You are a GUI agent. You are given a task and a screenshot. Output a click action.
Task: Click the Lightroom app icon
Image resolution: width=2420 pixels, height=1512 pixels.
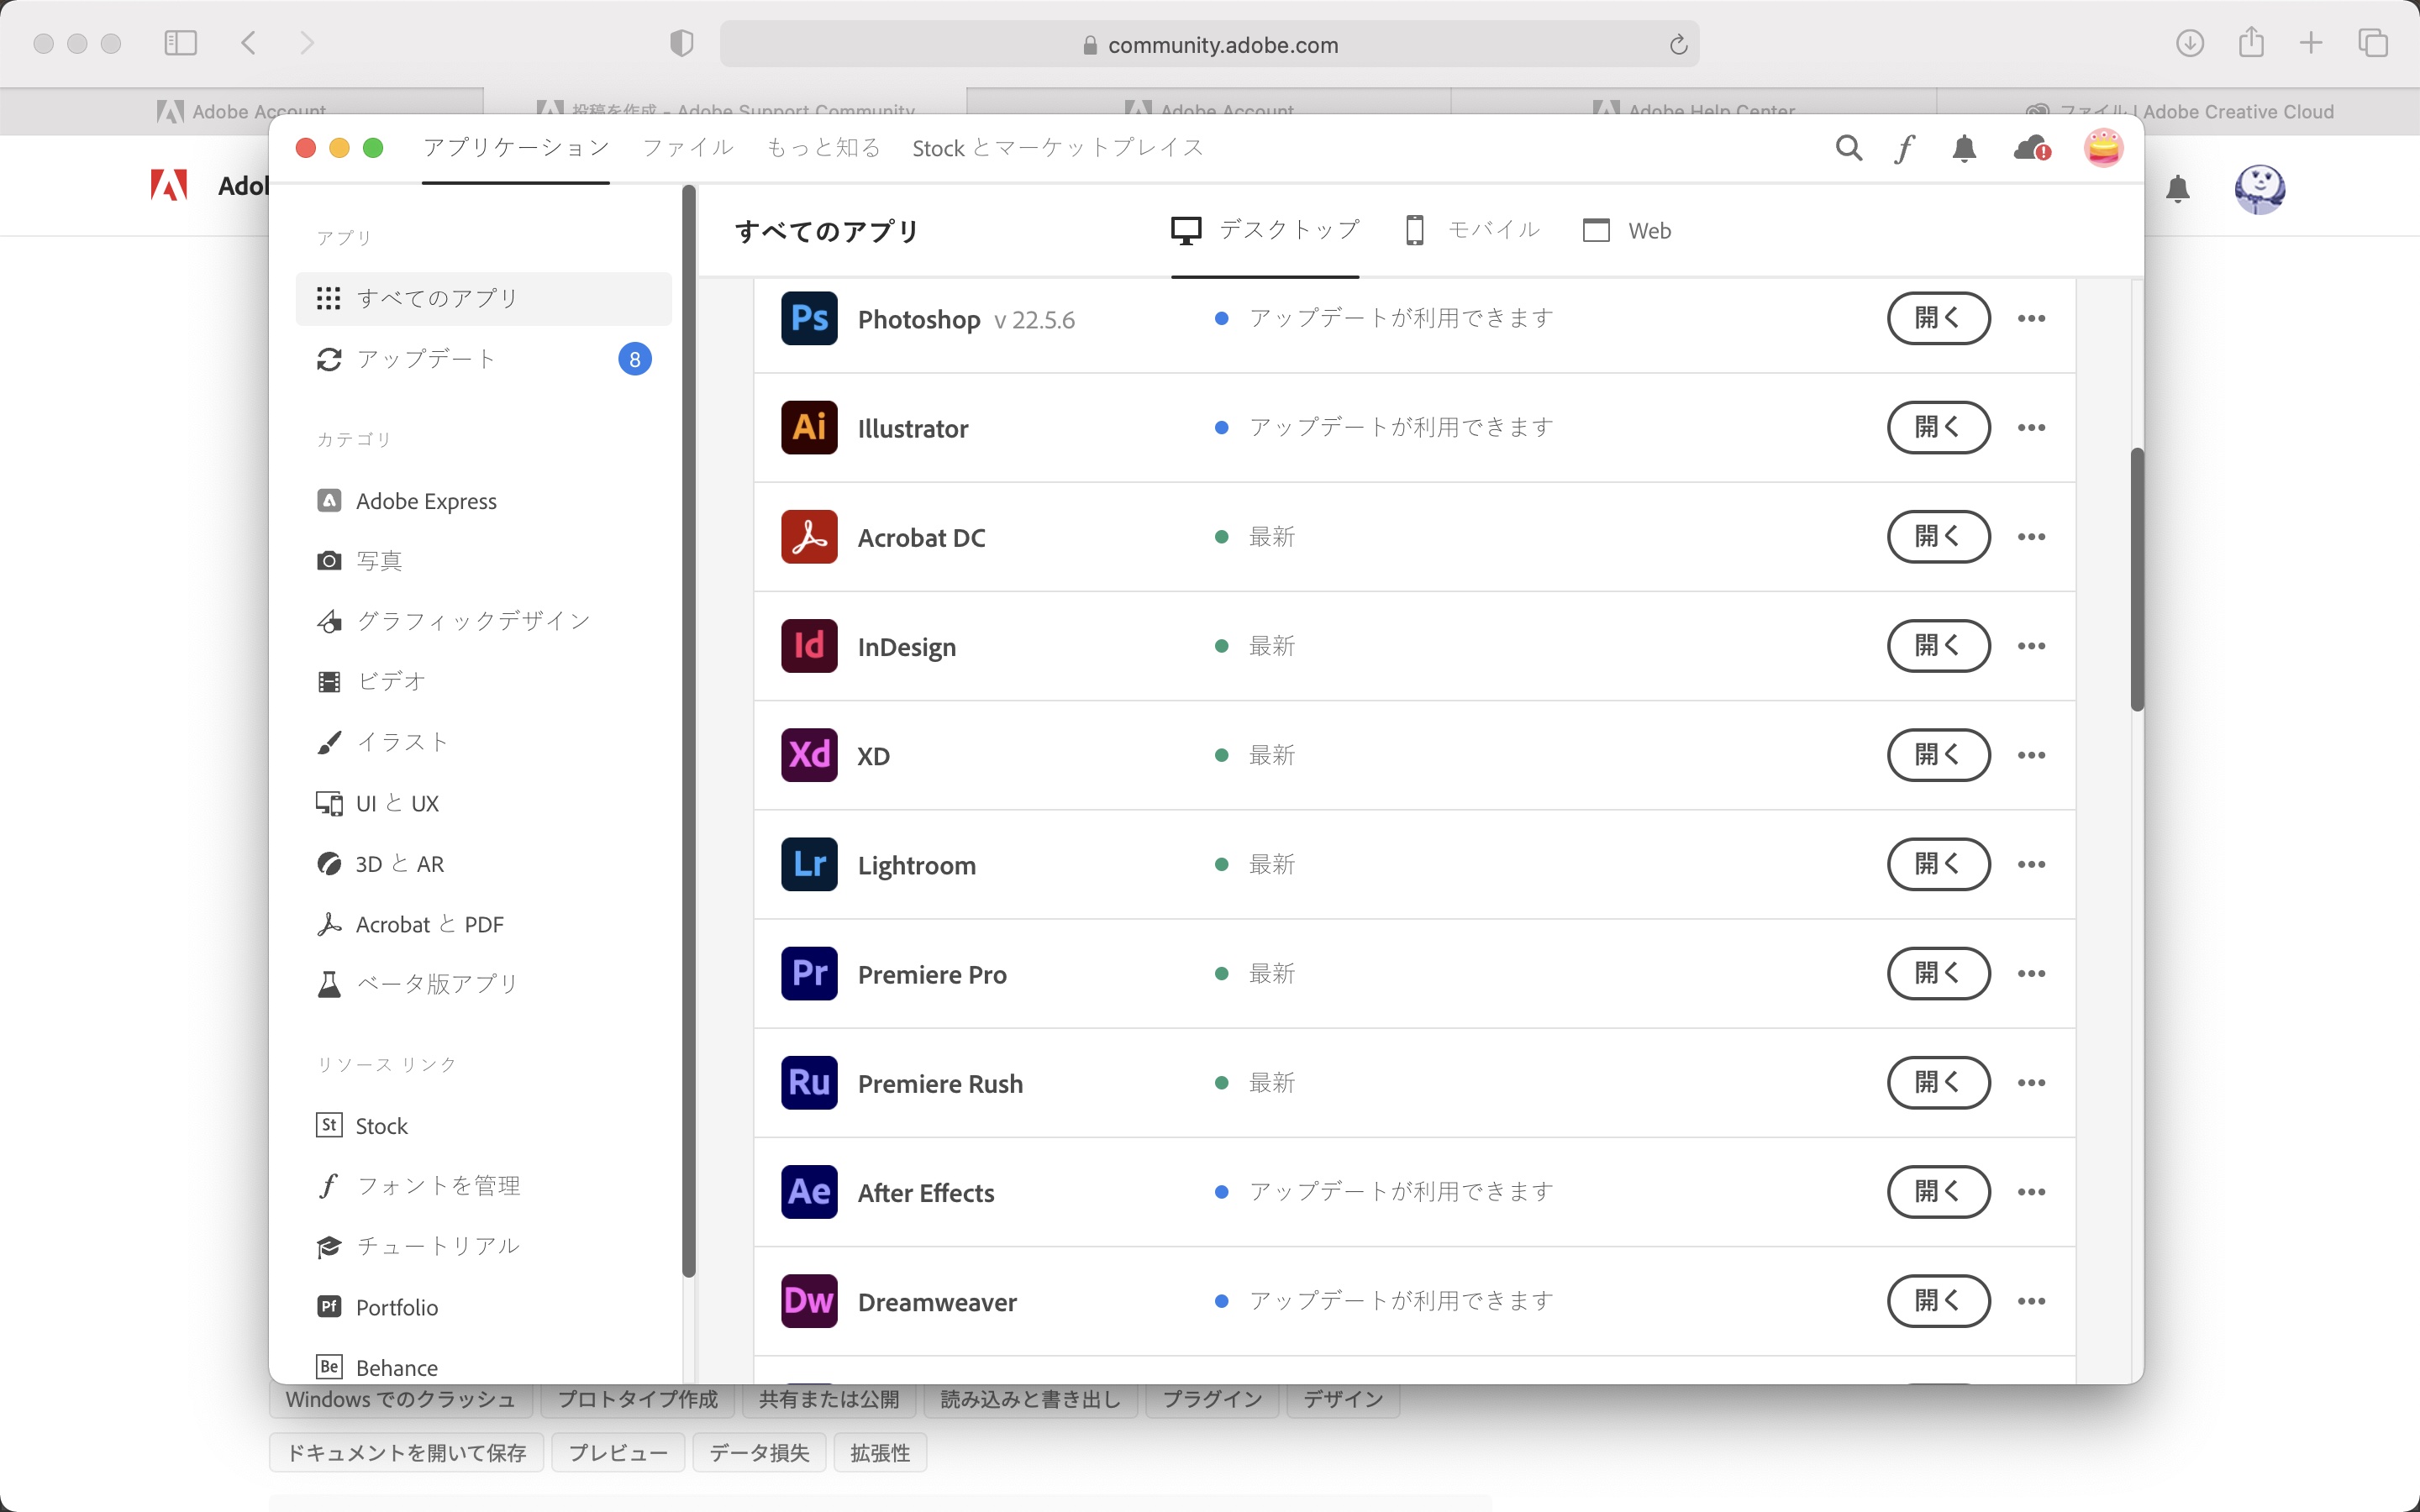coord(808,864)
